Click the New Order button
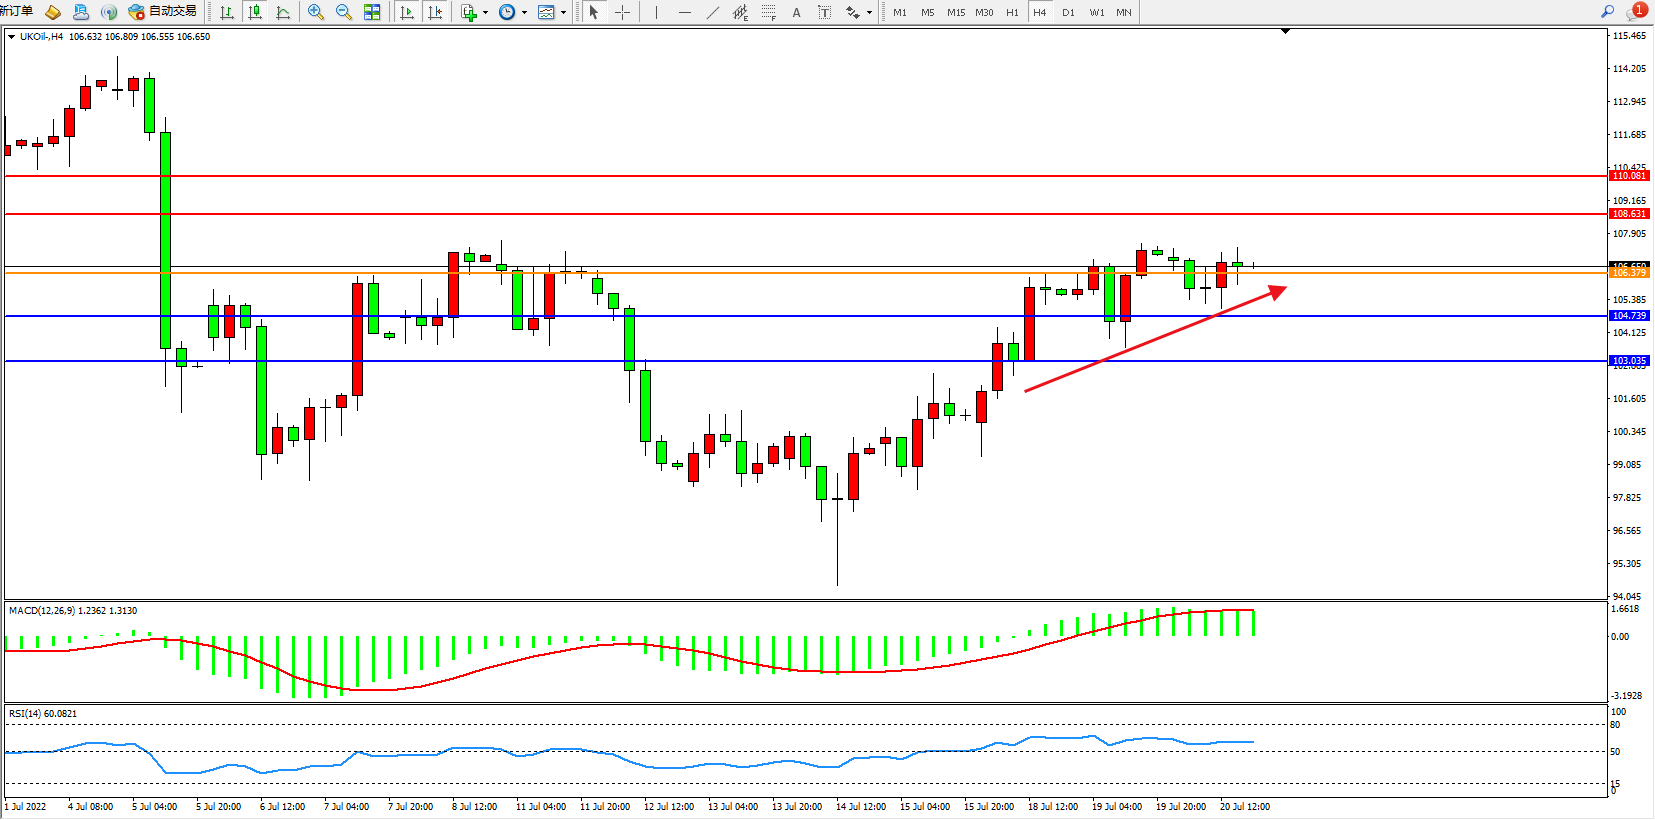 [x=16, y=11]
